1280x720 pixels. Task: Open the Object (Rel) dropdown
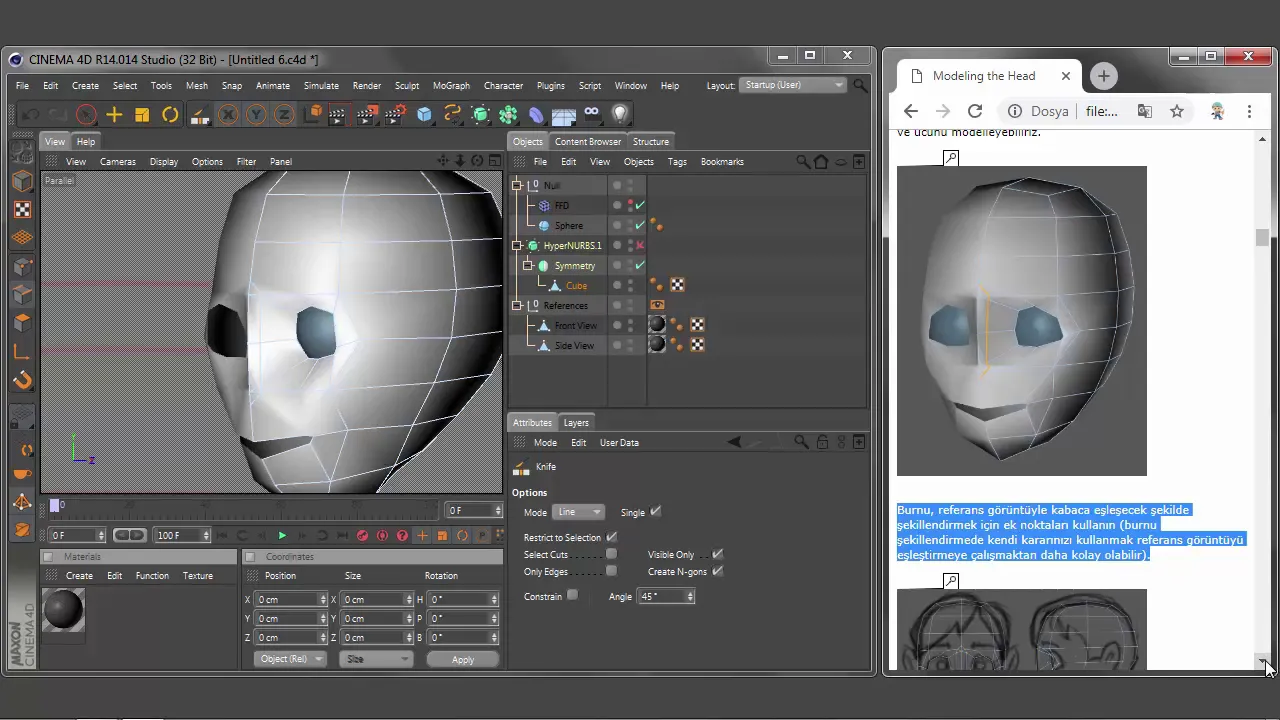click(x=290, y=659)
